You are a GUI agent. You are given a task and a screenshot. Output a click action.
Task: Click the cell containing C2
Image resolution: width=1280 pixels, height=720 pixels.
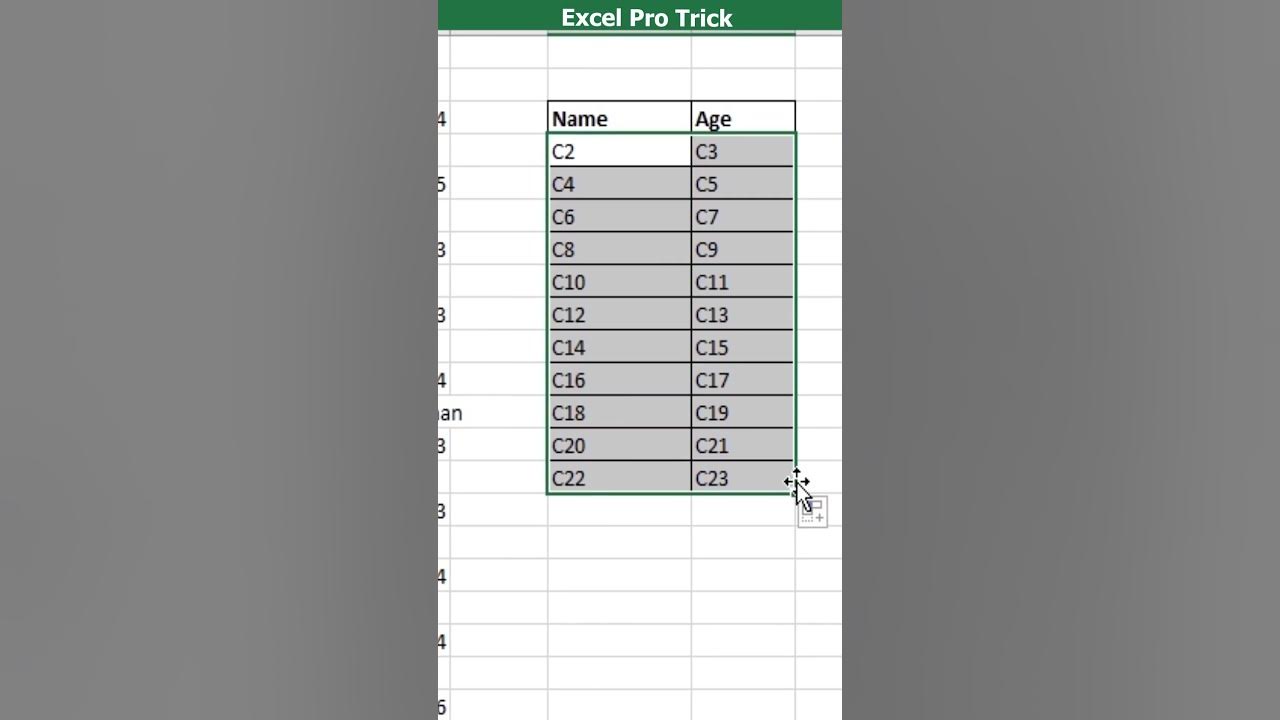coord(619,151)
